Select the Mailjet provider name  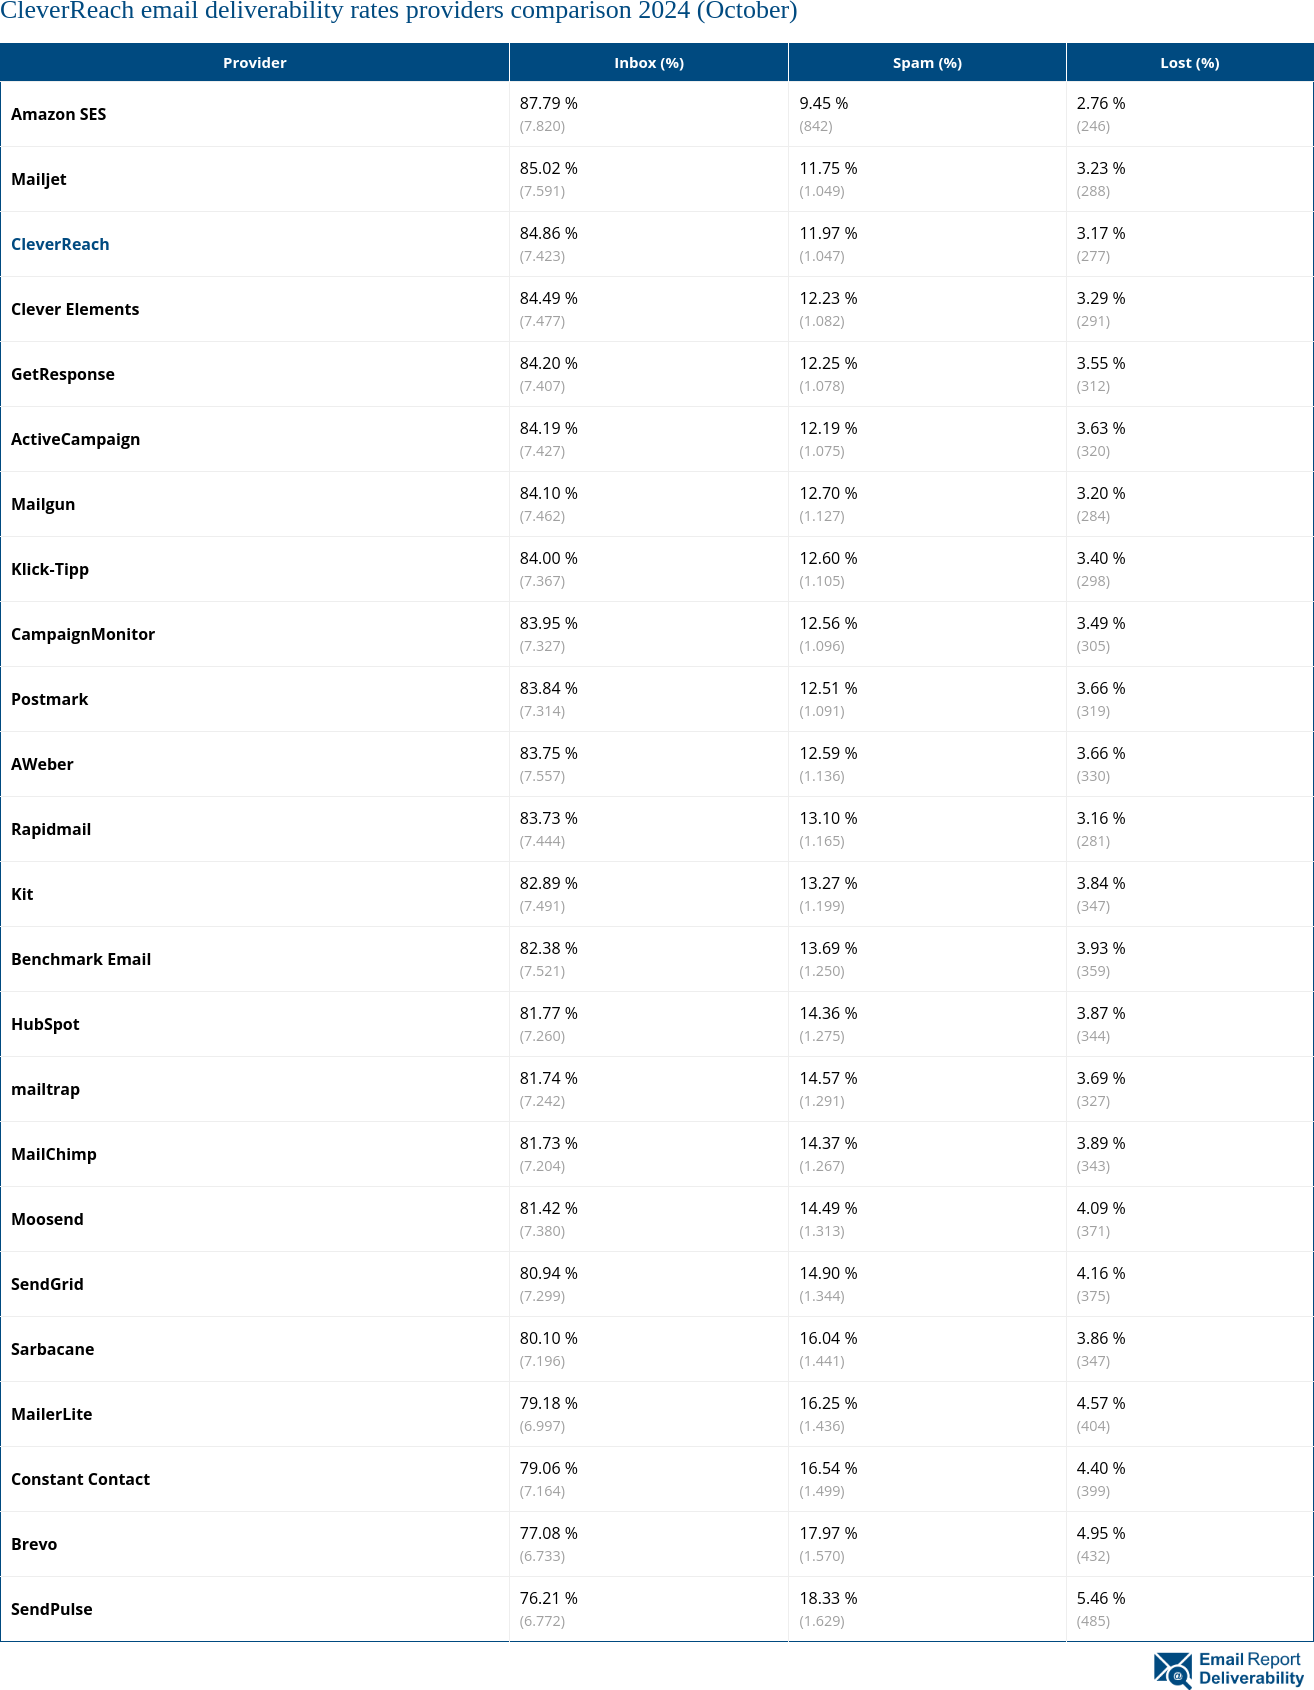click(x=39, y=179)
